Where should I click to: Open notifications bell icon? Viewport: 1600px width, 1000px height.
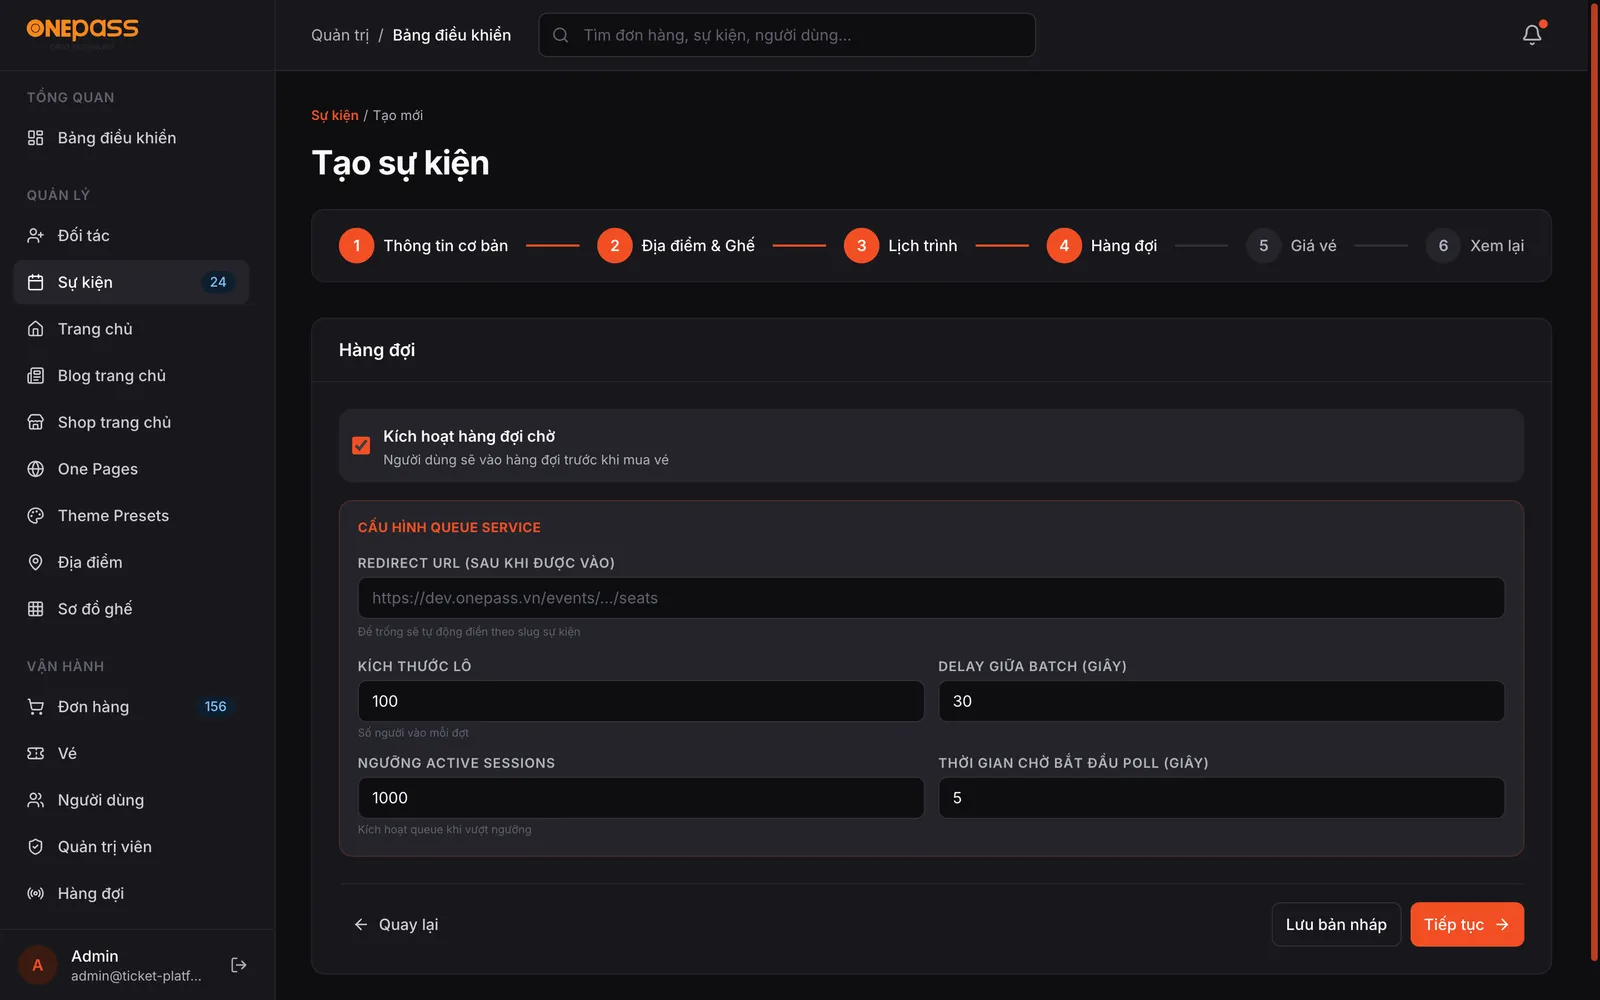1532,35
